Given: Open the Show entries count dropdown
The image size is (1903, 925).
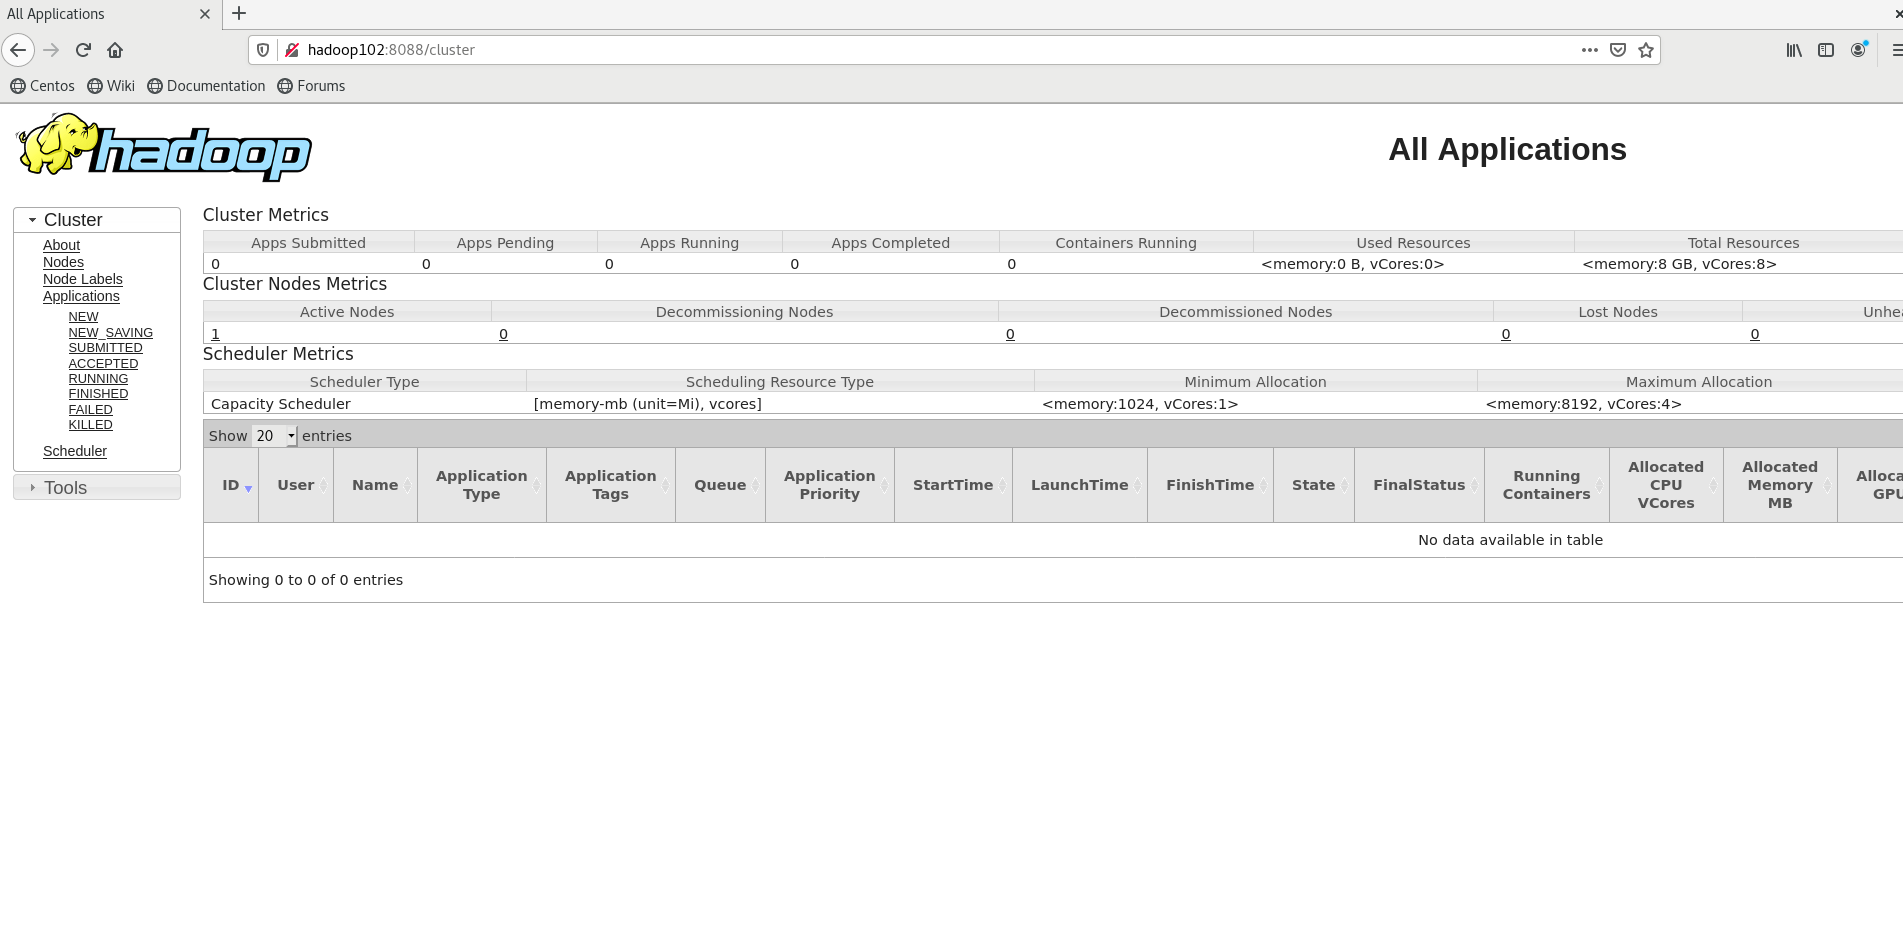Looking at the screenshot, I should click(x=275, y=436).
